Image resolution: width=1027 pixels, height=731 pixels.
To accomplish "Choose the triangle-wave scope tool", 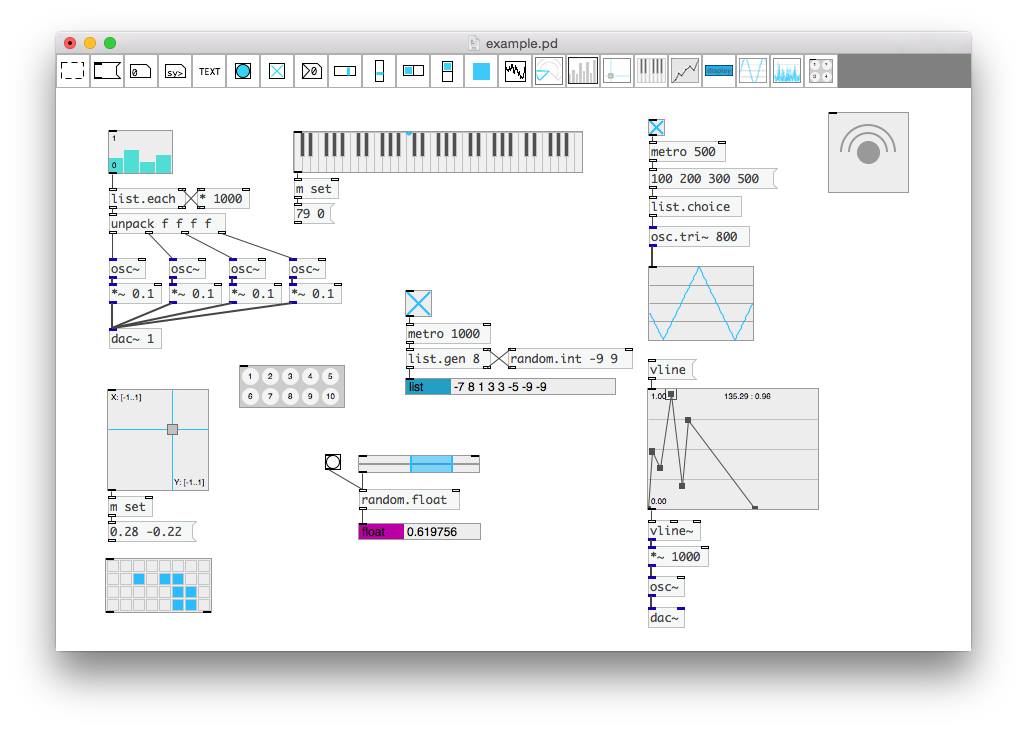I will [x=753, y=71].
